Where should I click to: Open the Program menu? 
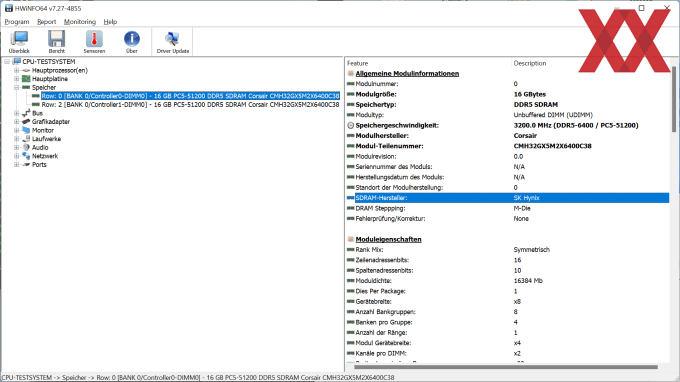click(x=17, y=22)
